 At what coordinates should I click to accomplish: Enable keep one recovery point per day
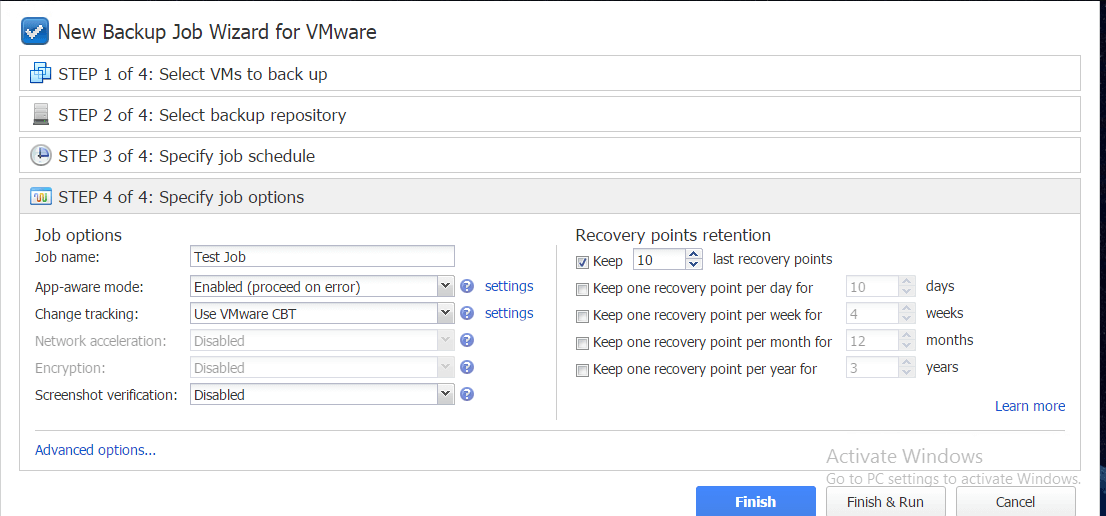coord(583,289)
